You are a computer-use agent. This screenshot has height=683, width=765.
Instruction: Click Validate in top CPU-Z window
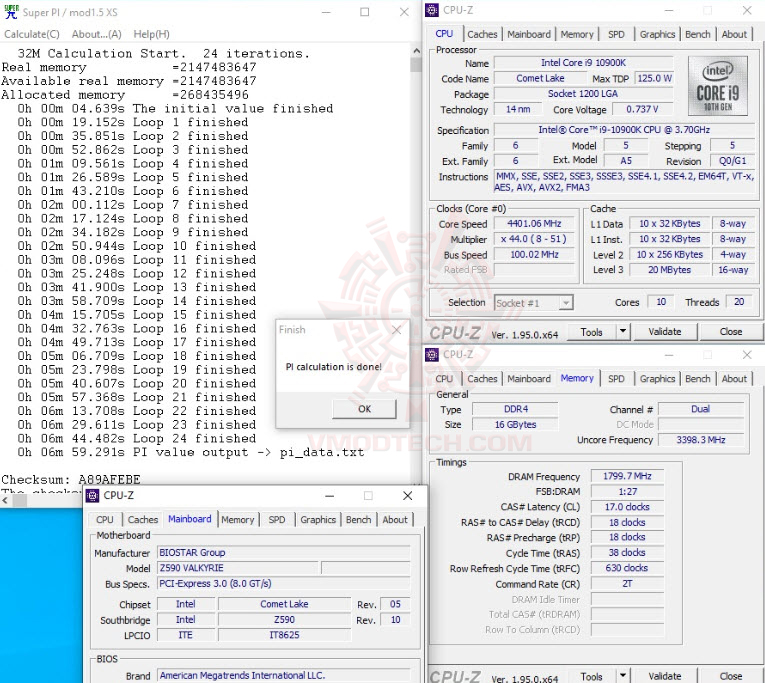click(664, 332)
